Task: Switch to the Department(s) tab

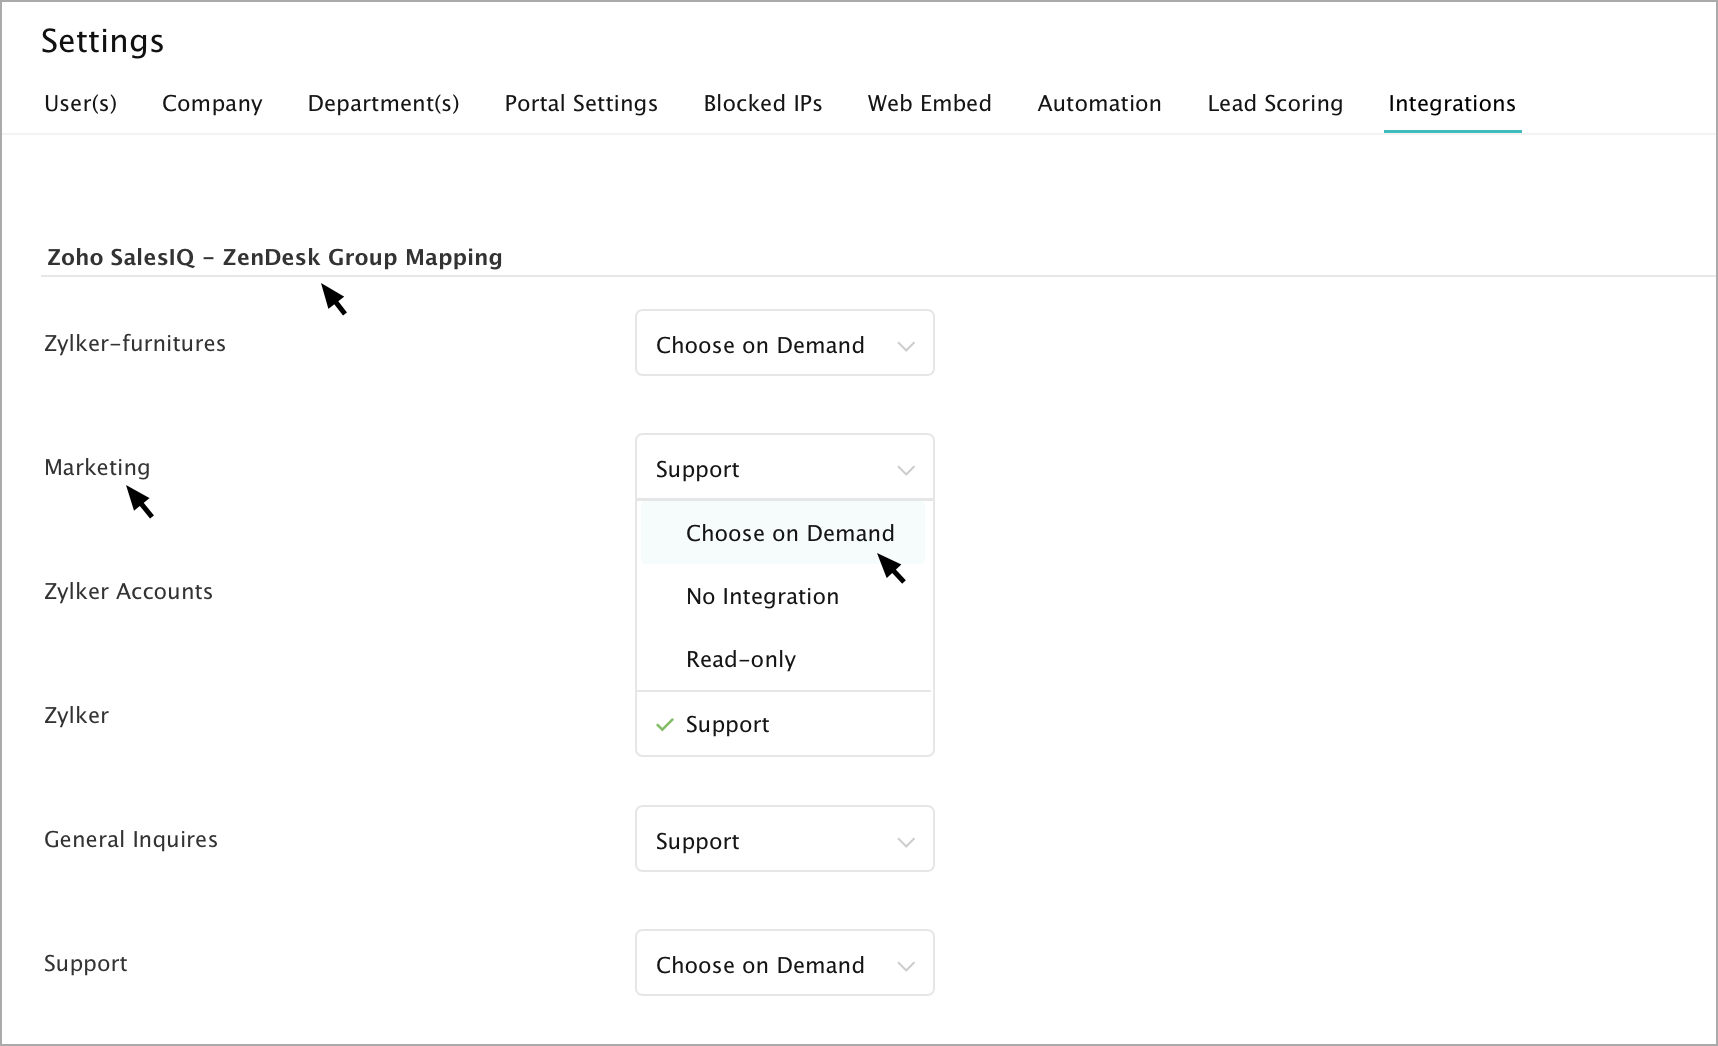Action: [383, 103]
